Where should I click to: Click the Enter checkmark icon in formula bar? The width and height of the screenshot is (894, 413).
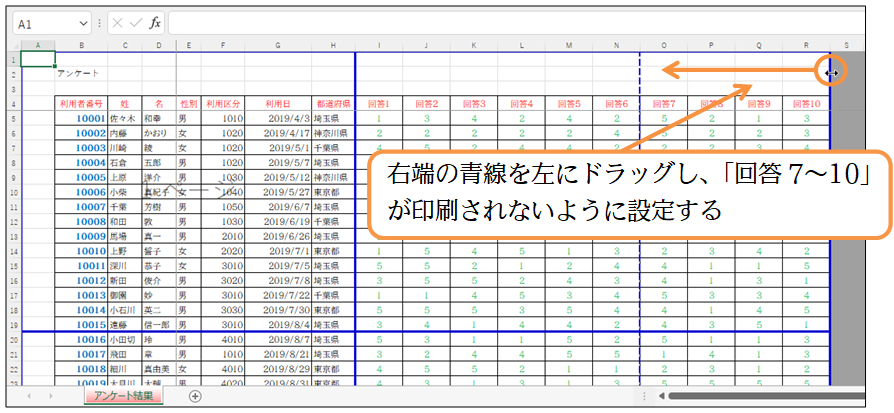click(136, 23)
